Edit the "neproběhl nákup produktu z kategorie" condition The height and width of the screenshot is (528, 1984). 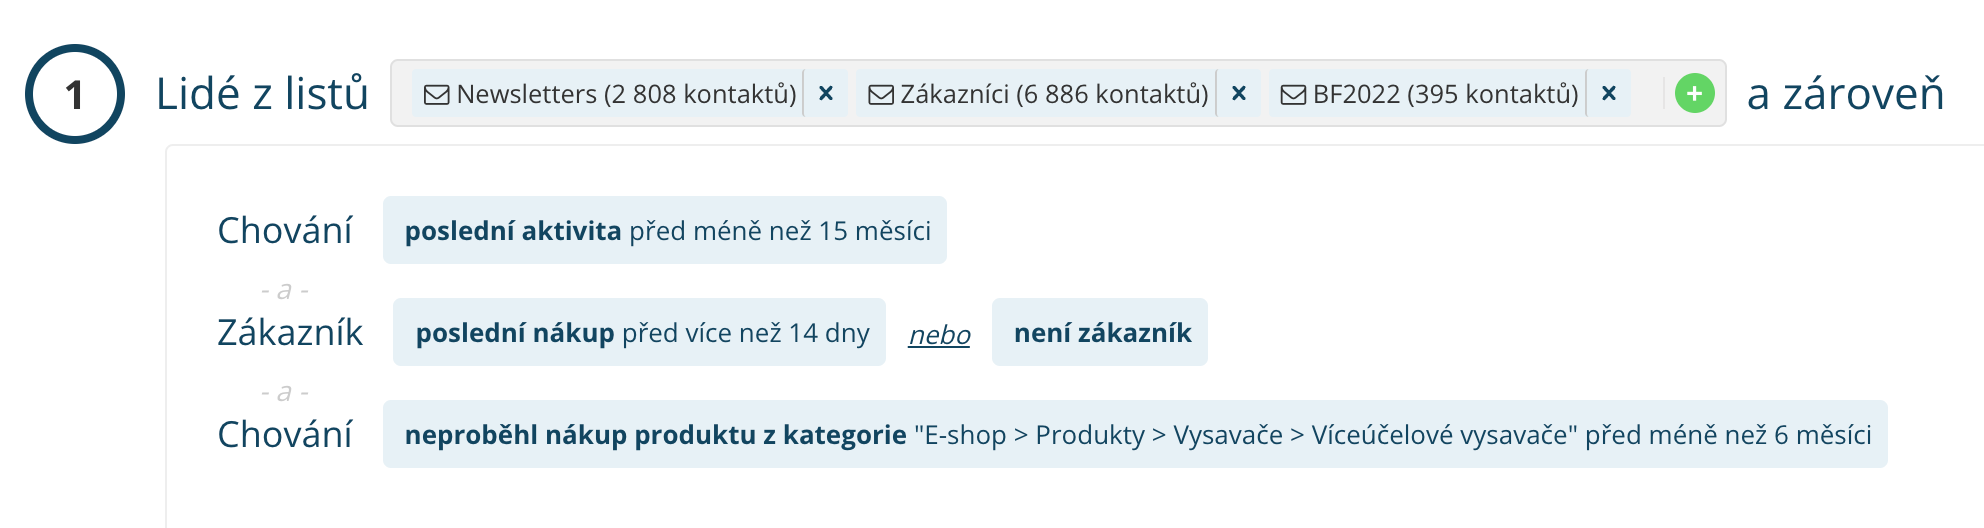click(x=1135, y=435)
